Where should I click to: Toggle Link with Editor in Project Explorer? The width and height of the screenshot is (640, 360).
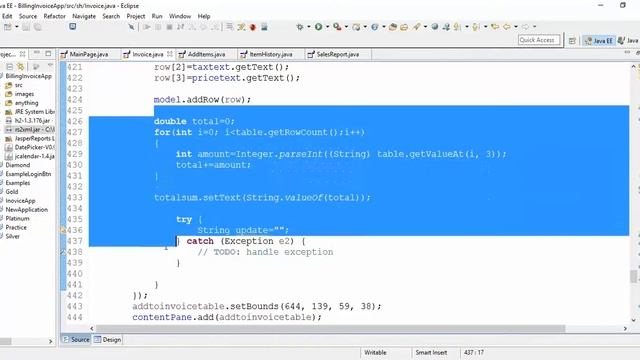click(20, 67)
